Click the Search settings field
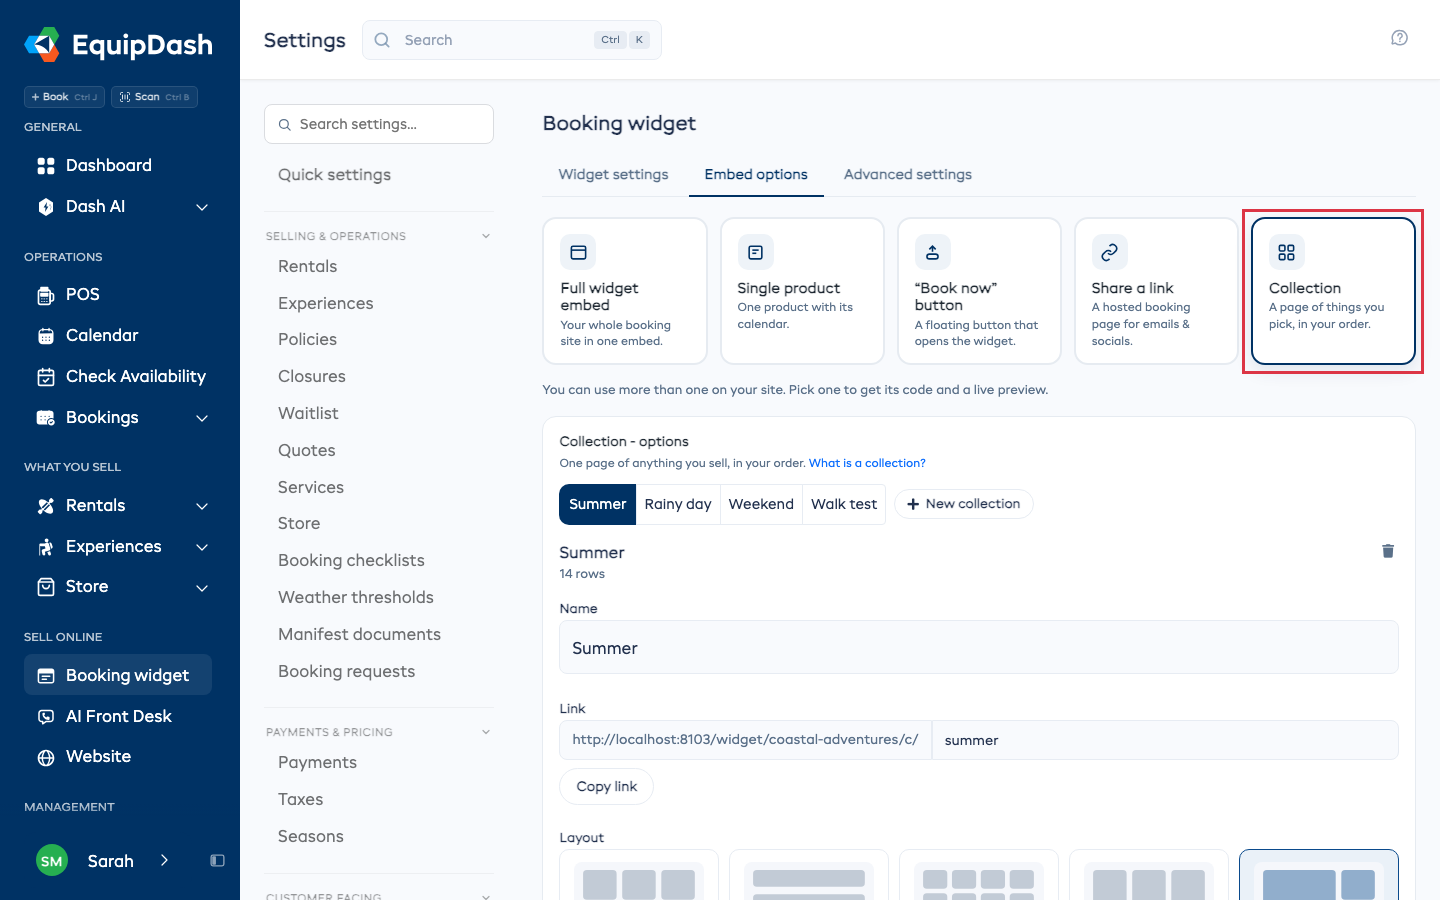 tap(379, 124)
